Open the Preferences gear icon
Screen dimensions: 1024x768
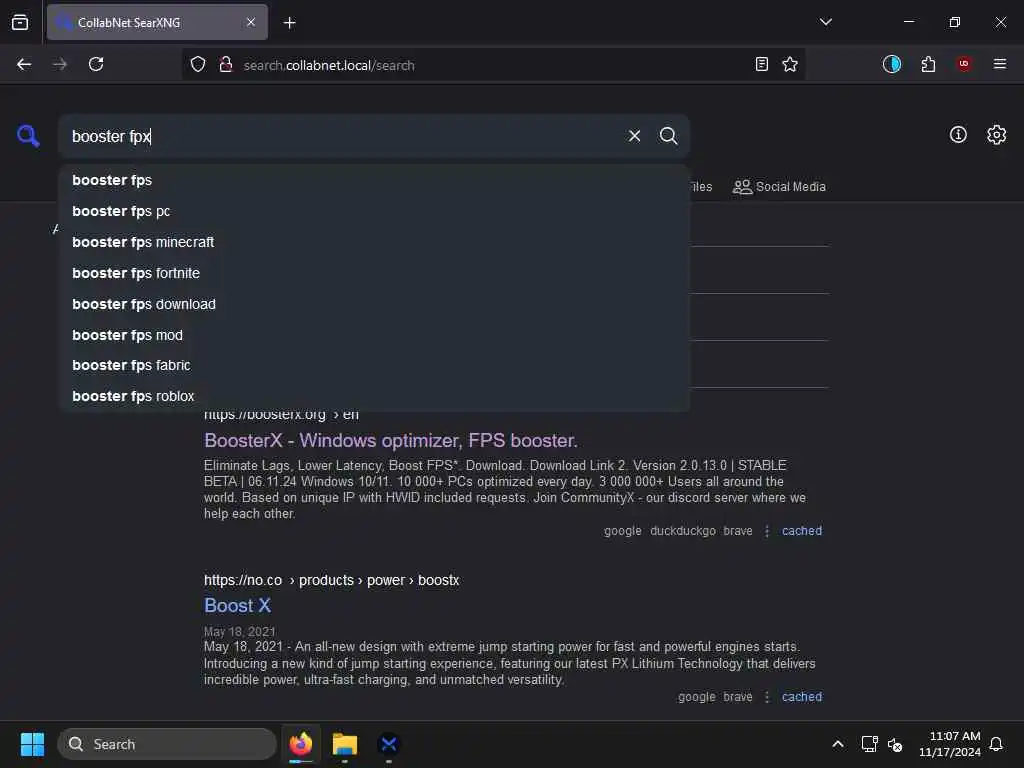pyautogui.click(x=997, y=135)
